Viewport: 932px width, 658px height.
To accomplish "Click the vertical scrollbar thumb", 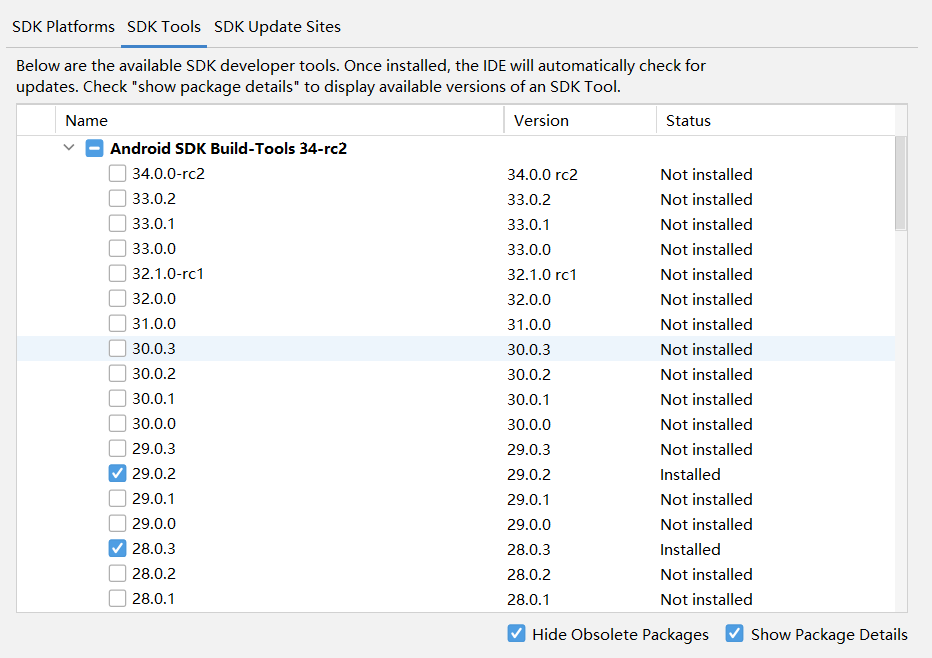I will tap(900, 183).
